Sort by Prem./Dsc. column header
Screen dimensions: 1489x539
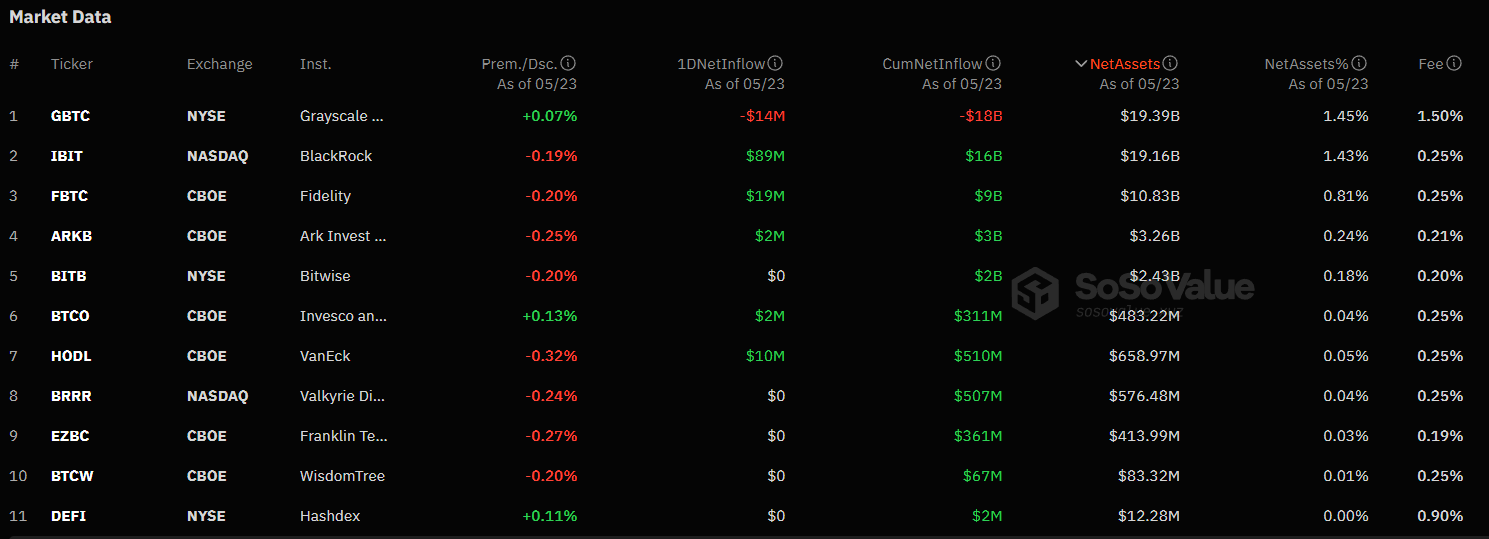(x=519, y=64)
